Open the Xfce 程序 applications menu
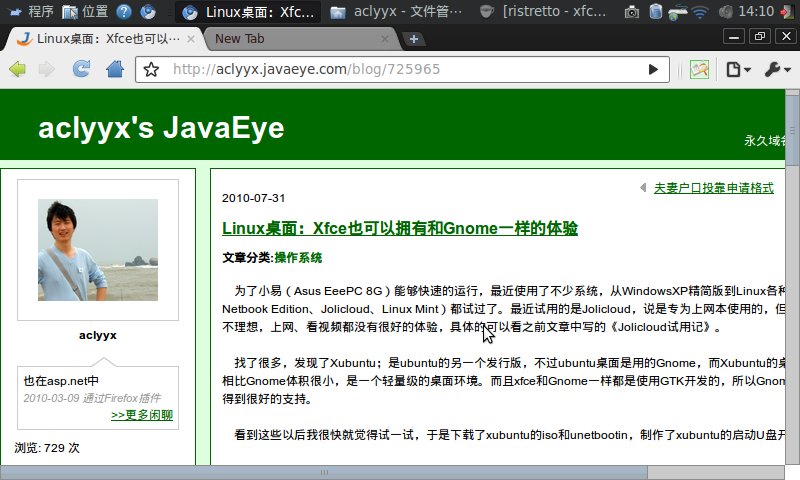The height and width of the screenshot is (480, 800). [x=31, y=11]
